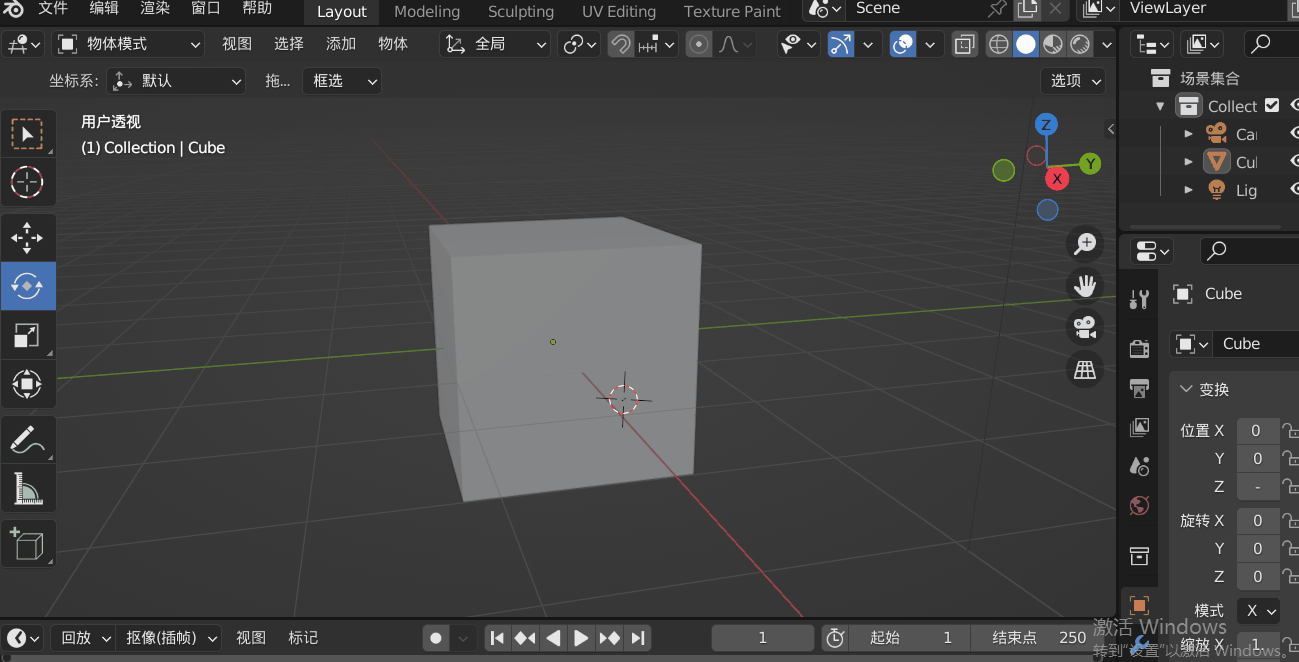Toggle Collection exclude checkbox in outliner
Image resolution: width=1299 pixels, height=662 pixels.
1272,105
